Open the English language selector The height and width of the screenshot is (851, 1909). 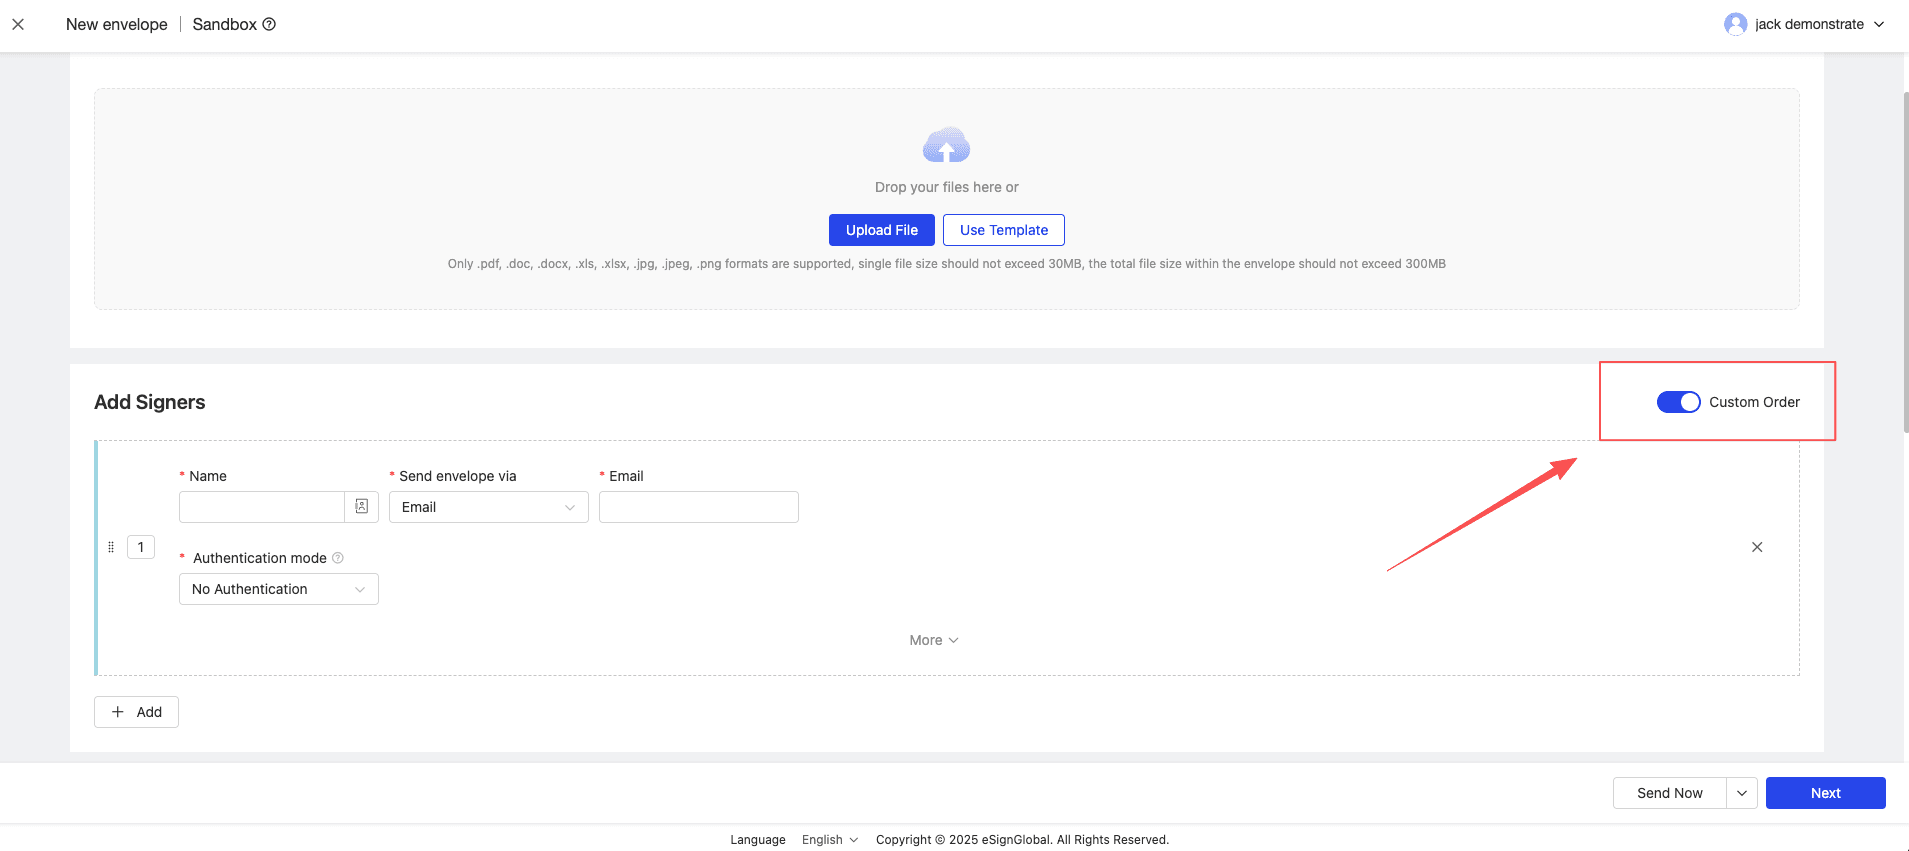coord(829,840)
